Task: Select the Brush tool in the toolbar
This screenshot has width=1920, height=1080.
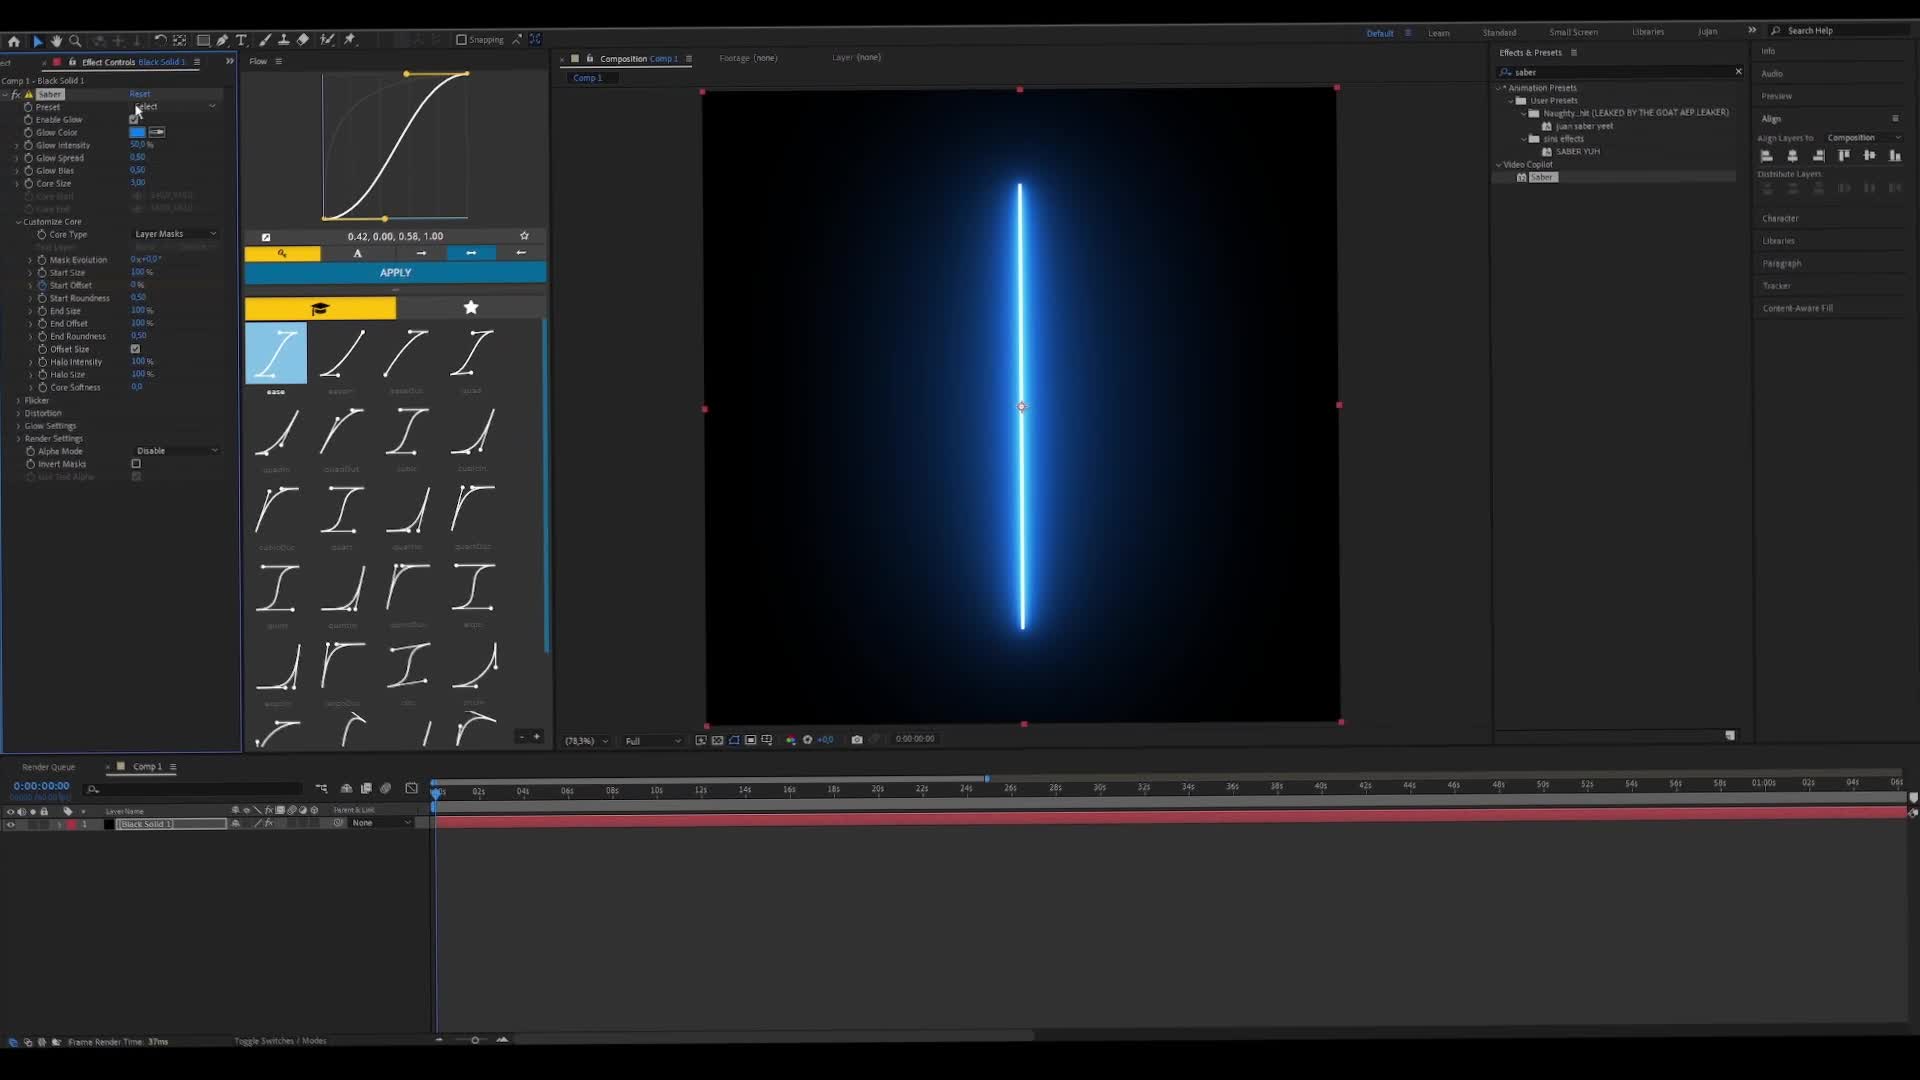Action: tap(265, 41)
